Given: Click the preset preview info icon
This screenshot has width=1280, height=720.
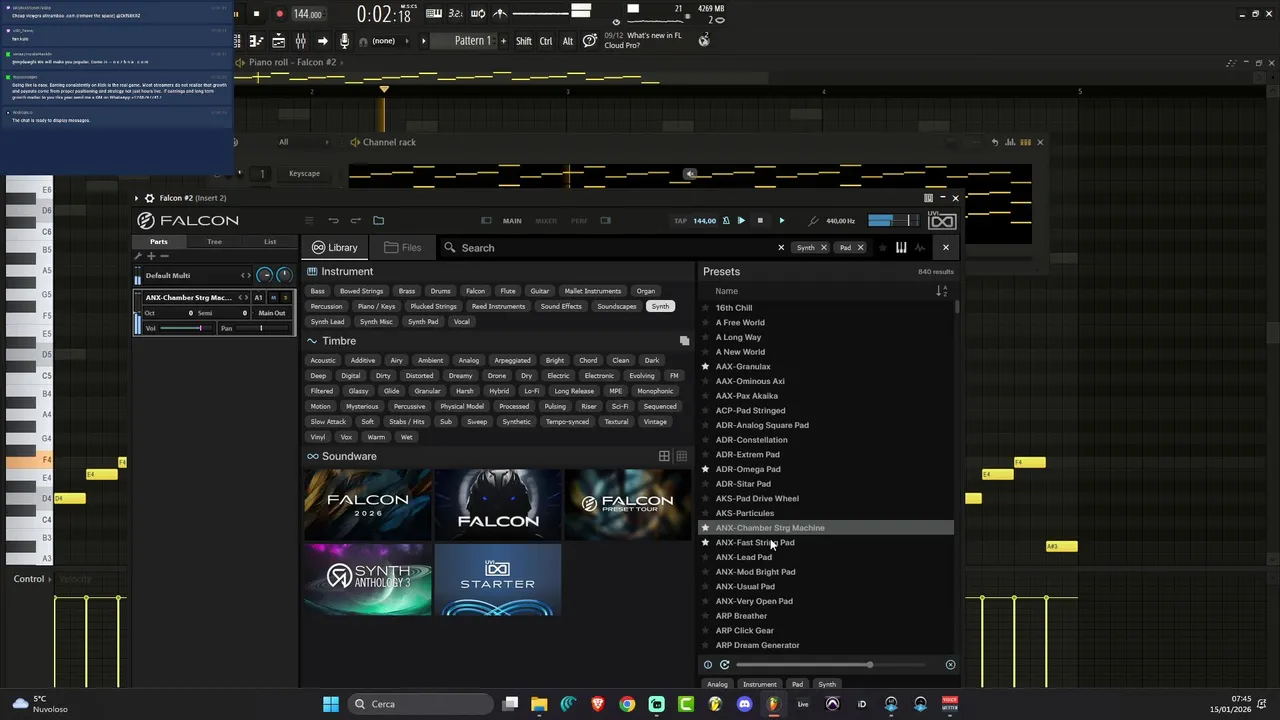Looking at the screenshot, I should pos(708,664).
